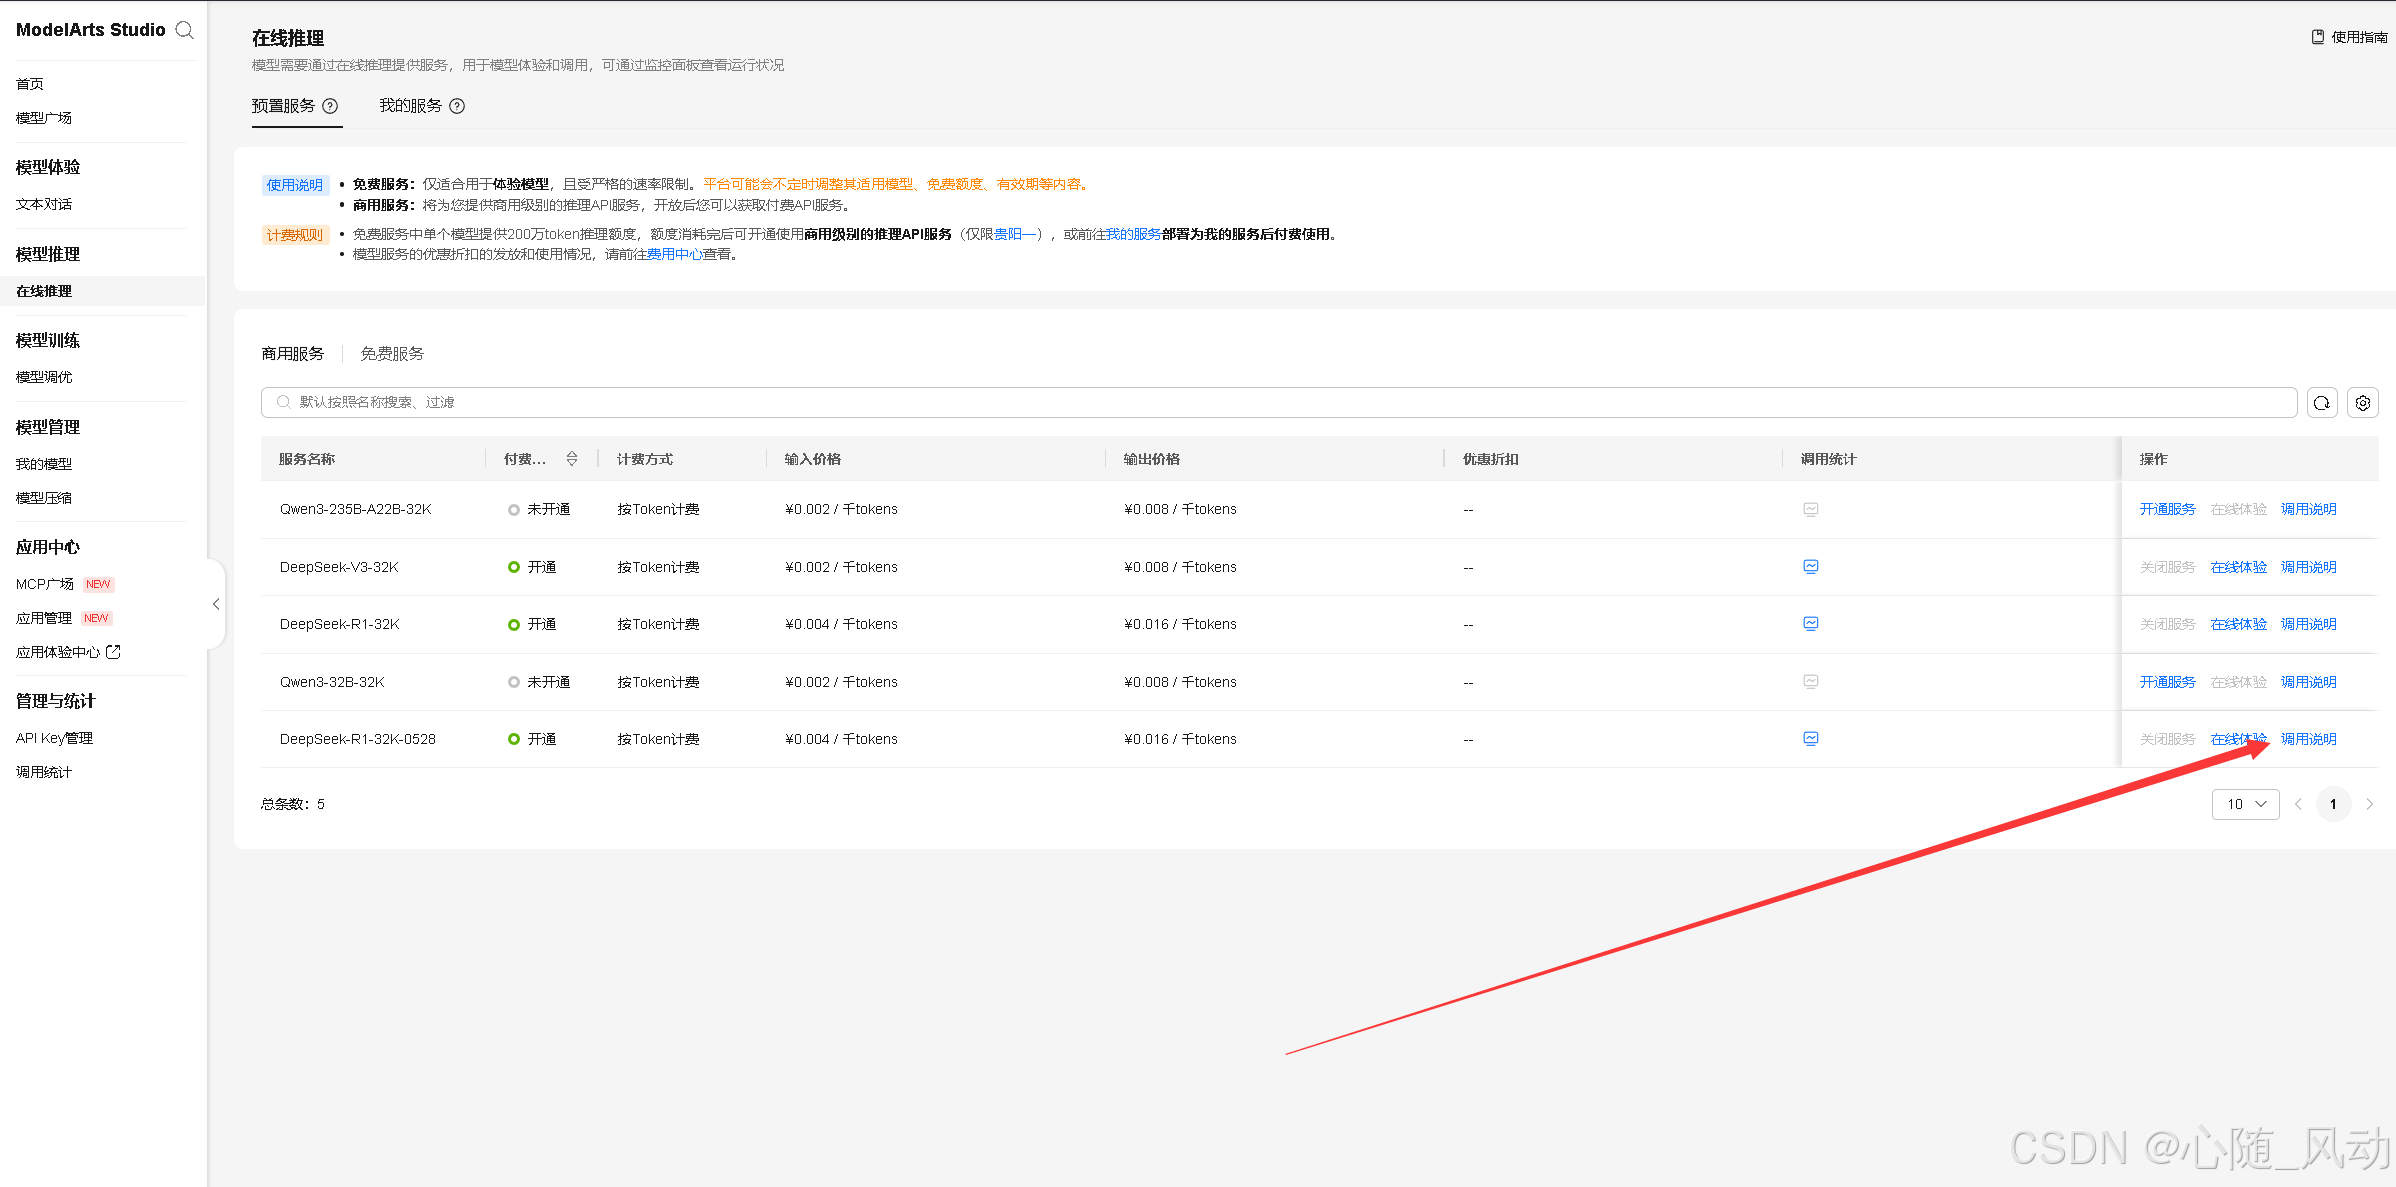Click help icon next to 预置服务 tab
The width and height of the screenshot is (2396, 1187).
[x=330, y=106]
